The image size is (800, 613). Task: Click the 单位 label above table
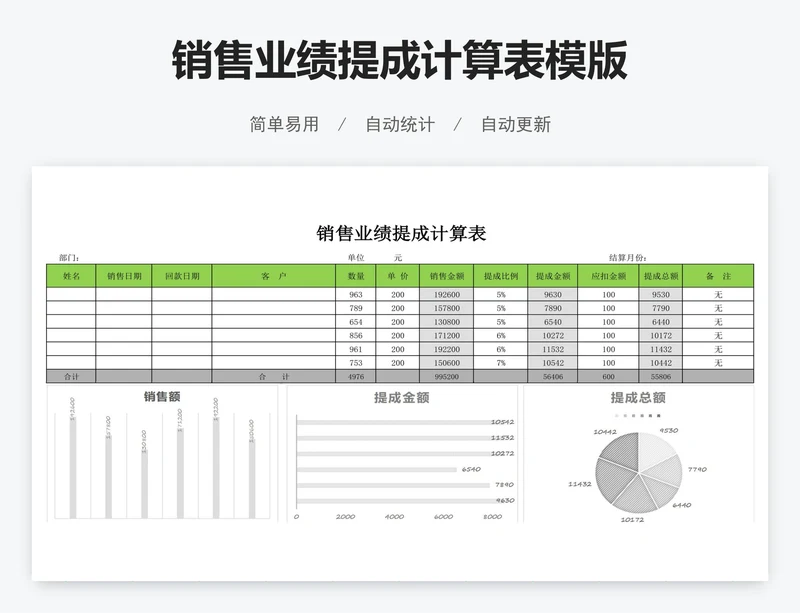tap(356, 258)
